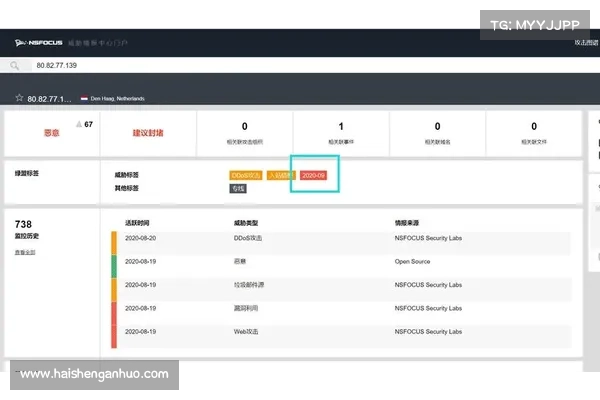Click the dark 专线 tag
The width and height of the screenshot is (600, 400).
pos(238,188)
